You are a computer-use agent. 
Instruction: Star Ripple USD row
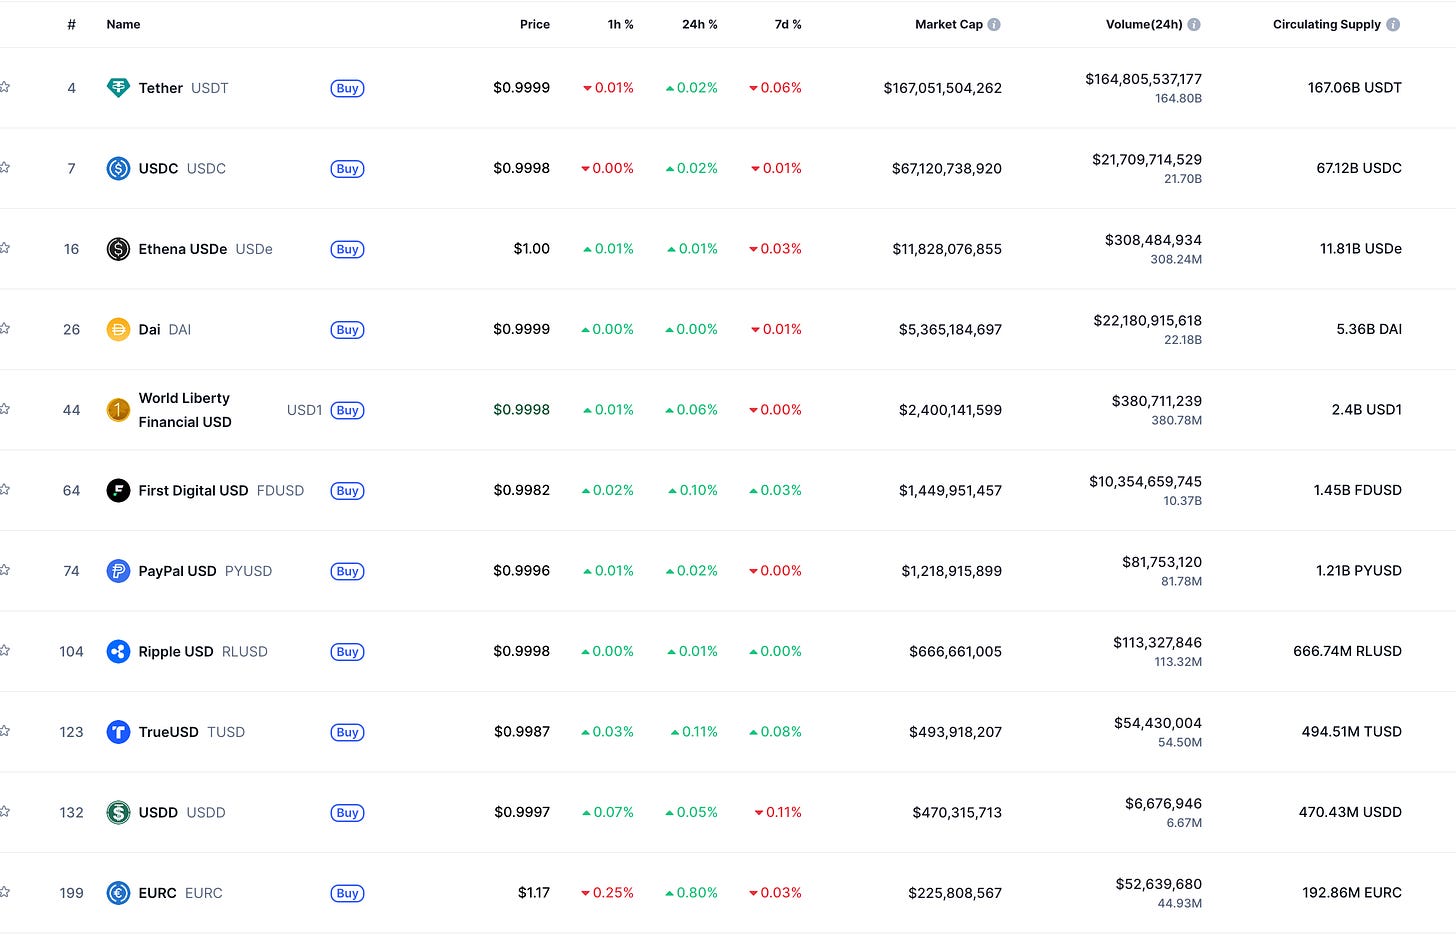point(4,650)
